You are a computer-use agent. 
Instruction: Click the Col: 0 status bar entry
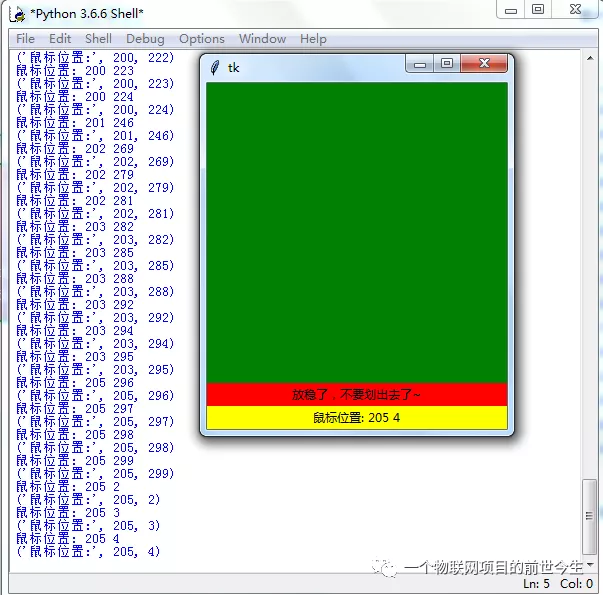[576, 583]
